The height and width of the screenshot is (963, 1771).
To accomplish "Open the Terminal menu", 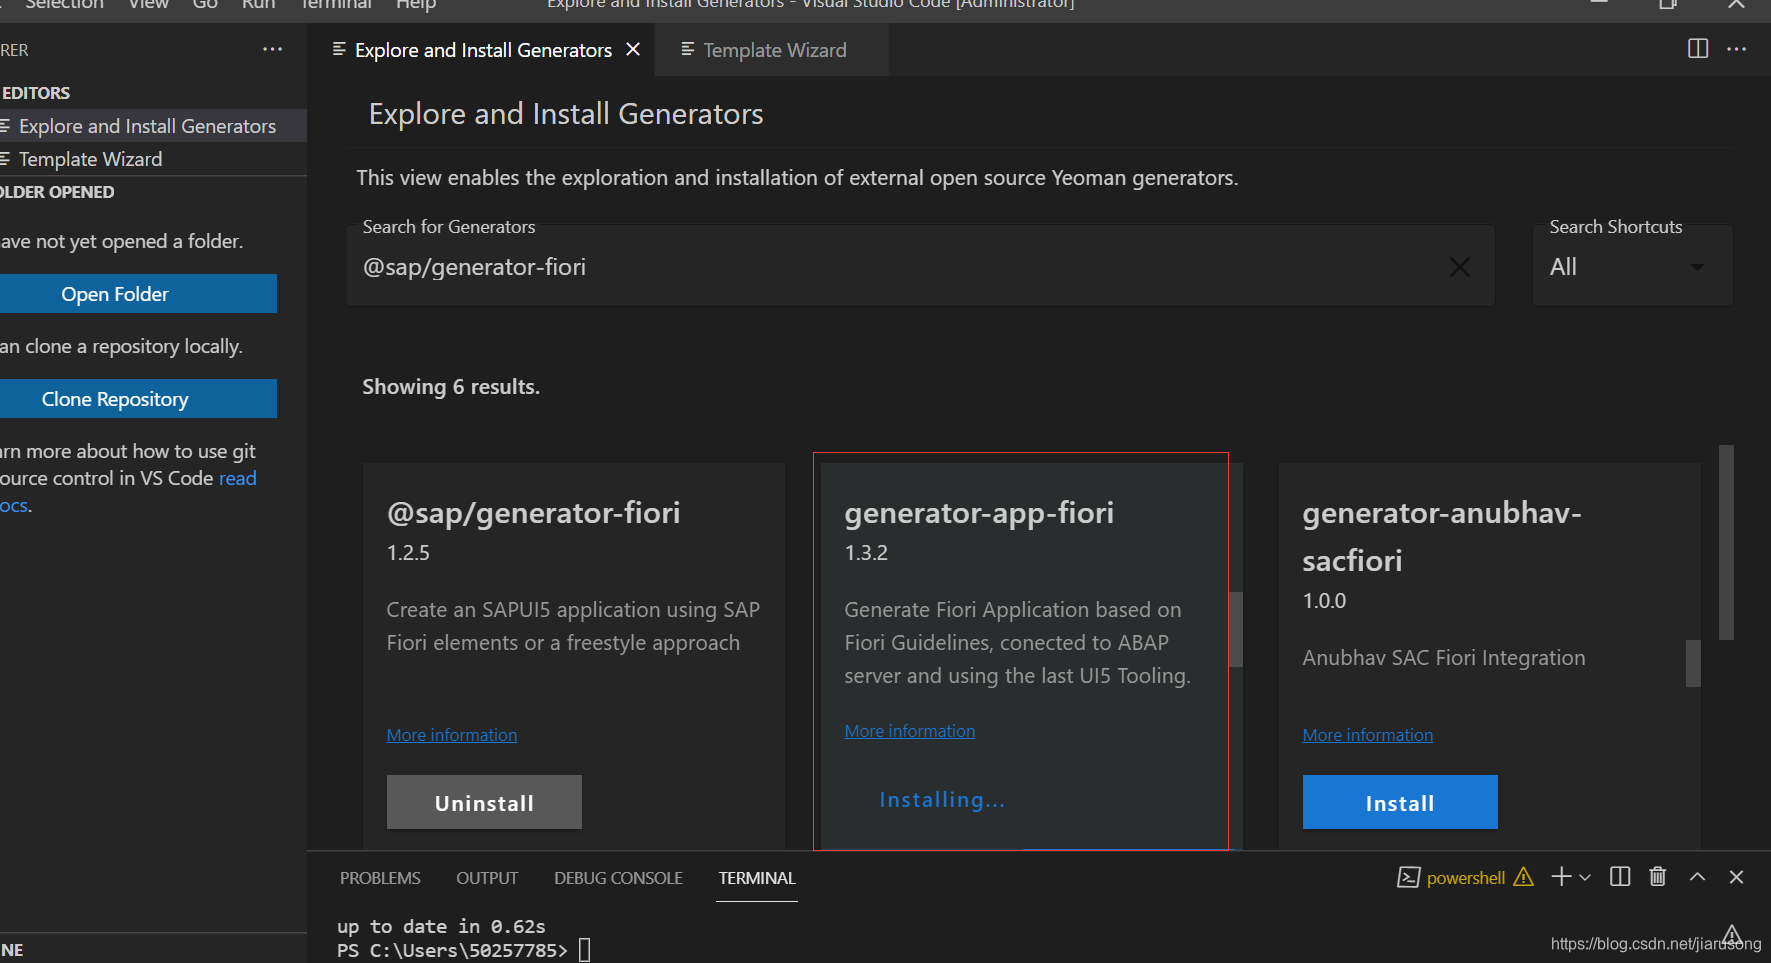I will coord(336,4).
